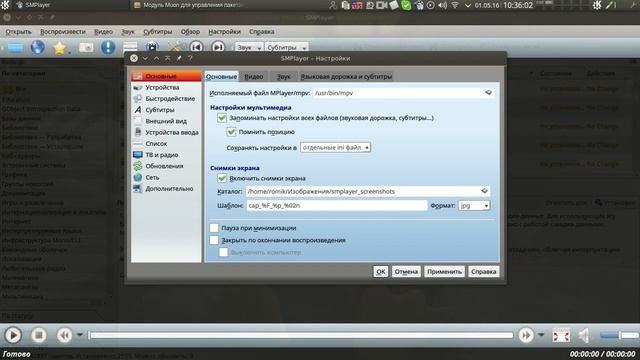Expand fast-forward options arrow in control bar
The image size is (640, 360).
pos(541,335)
